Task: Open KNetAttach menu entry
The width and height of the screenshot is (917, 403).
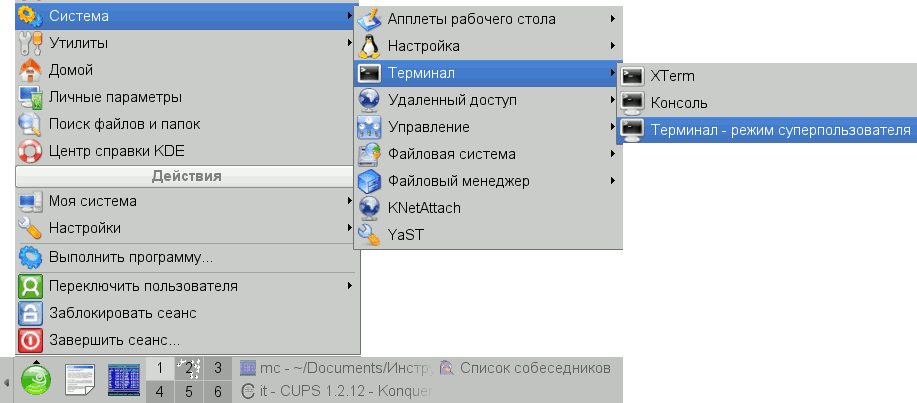Action: point(488,208)
